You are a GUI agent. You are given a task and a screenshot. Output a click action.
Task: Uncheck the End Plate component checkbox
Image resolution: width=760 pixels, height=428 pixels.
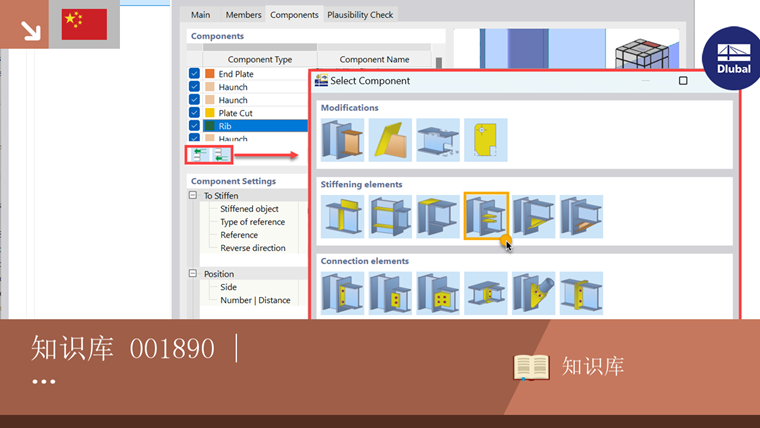coord(194,73)
